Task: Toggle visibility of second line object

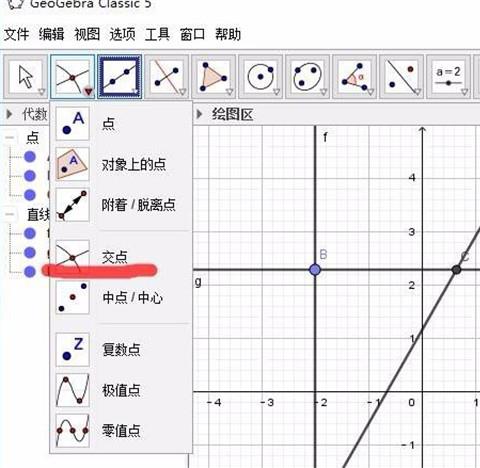Action: (x=30, y=253)
